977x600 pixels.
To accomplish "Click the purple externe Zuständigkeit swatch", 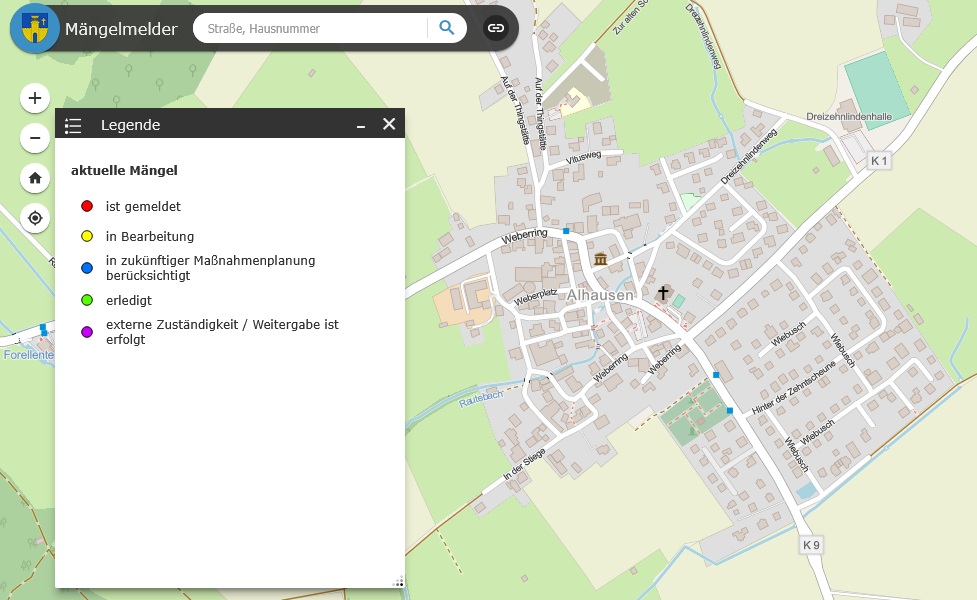I will pyautogui.click(x=87, y=332).
